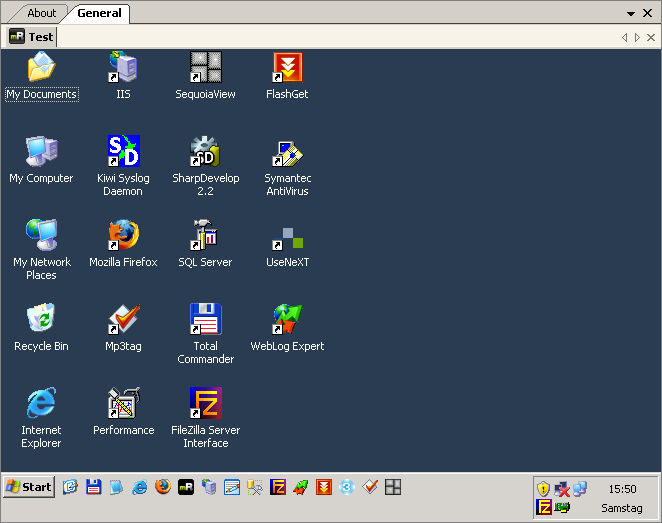This screenshot has height=523, width=662.
Task: Select the WebLog Expert desktop shortcut
Action: (287, 328)
